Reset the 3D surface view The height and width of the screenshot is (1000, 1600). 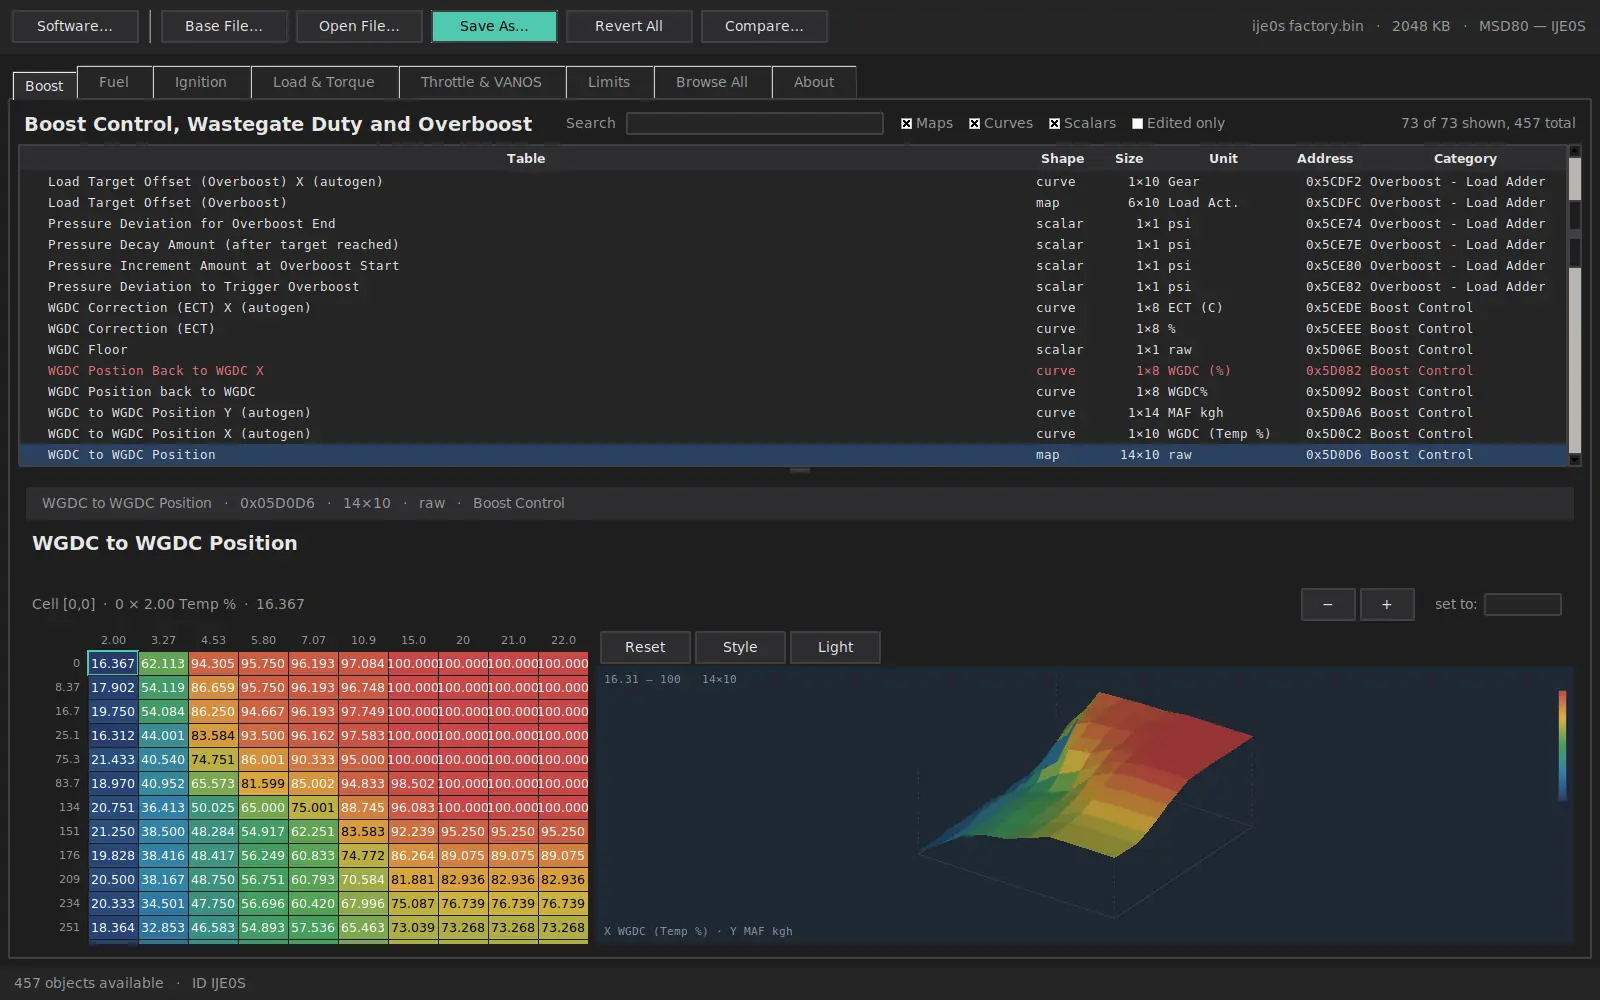645,647
